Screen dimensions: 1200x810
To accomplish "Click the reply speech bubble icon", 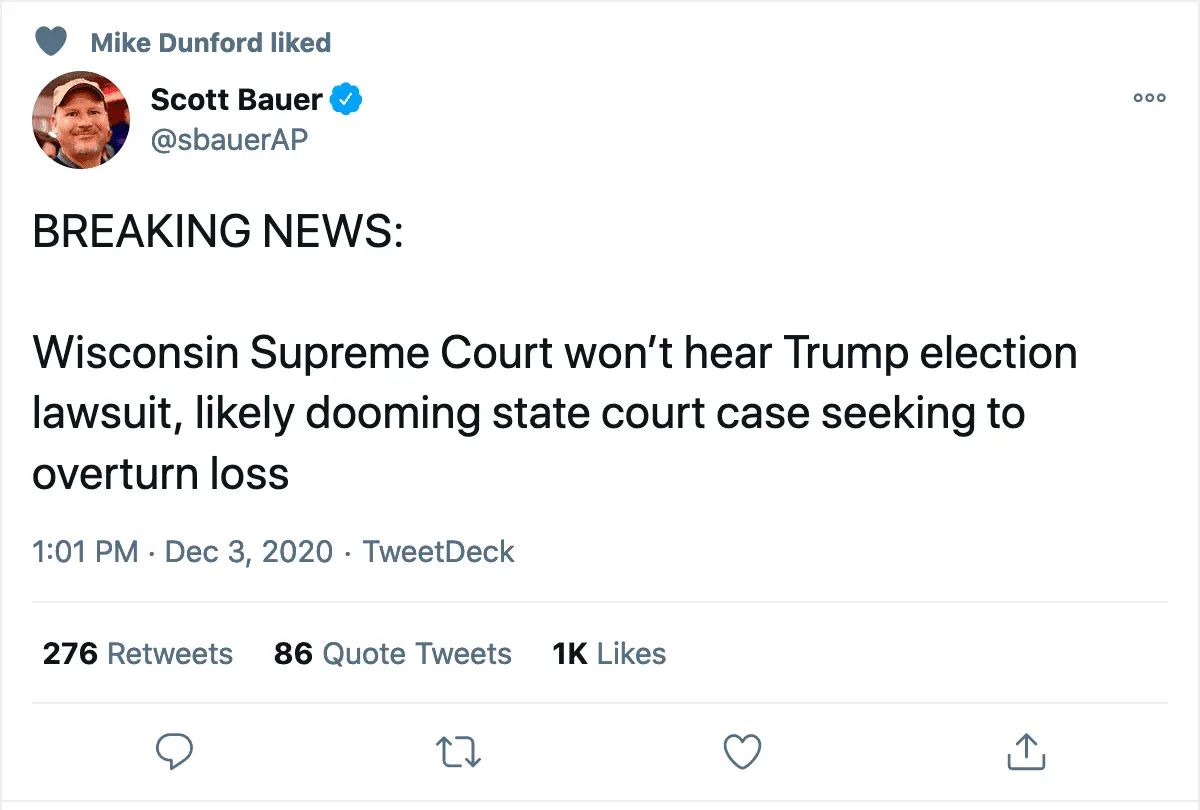I will tap(174, 752).
